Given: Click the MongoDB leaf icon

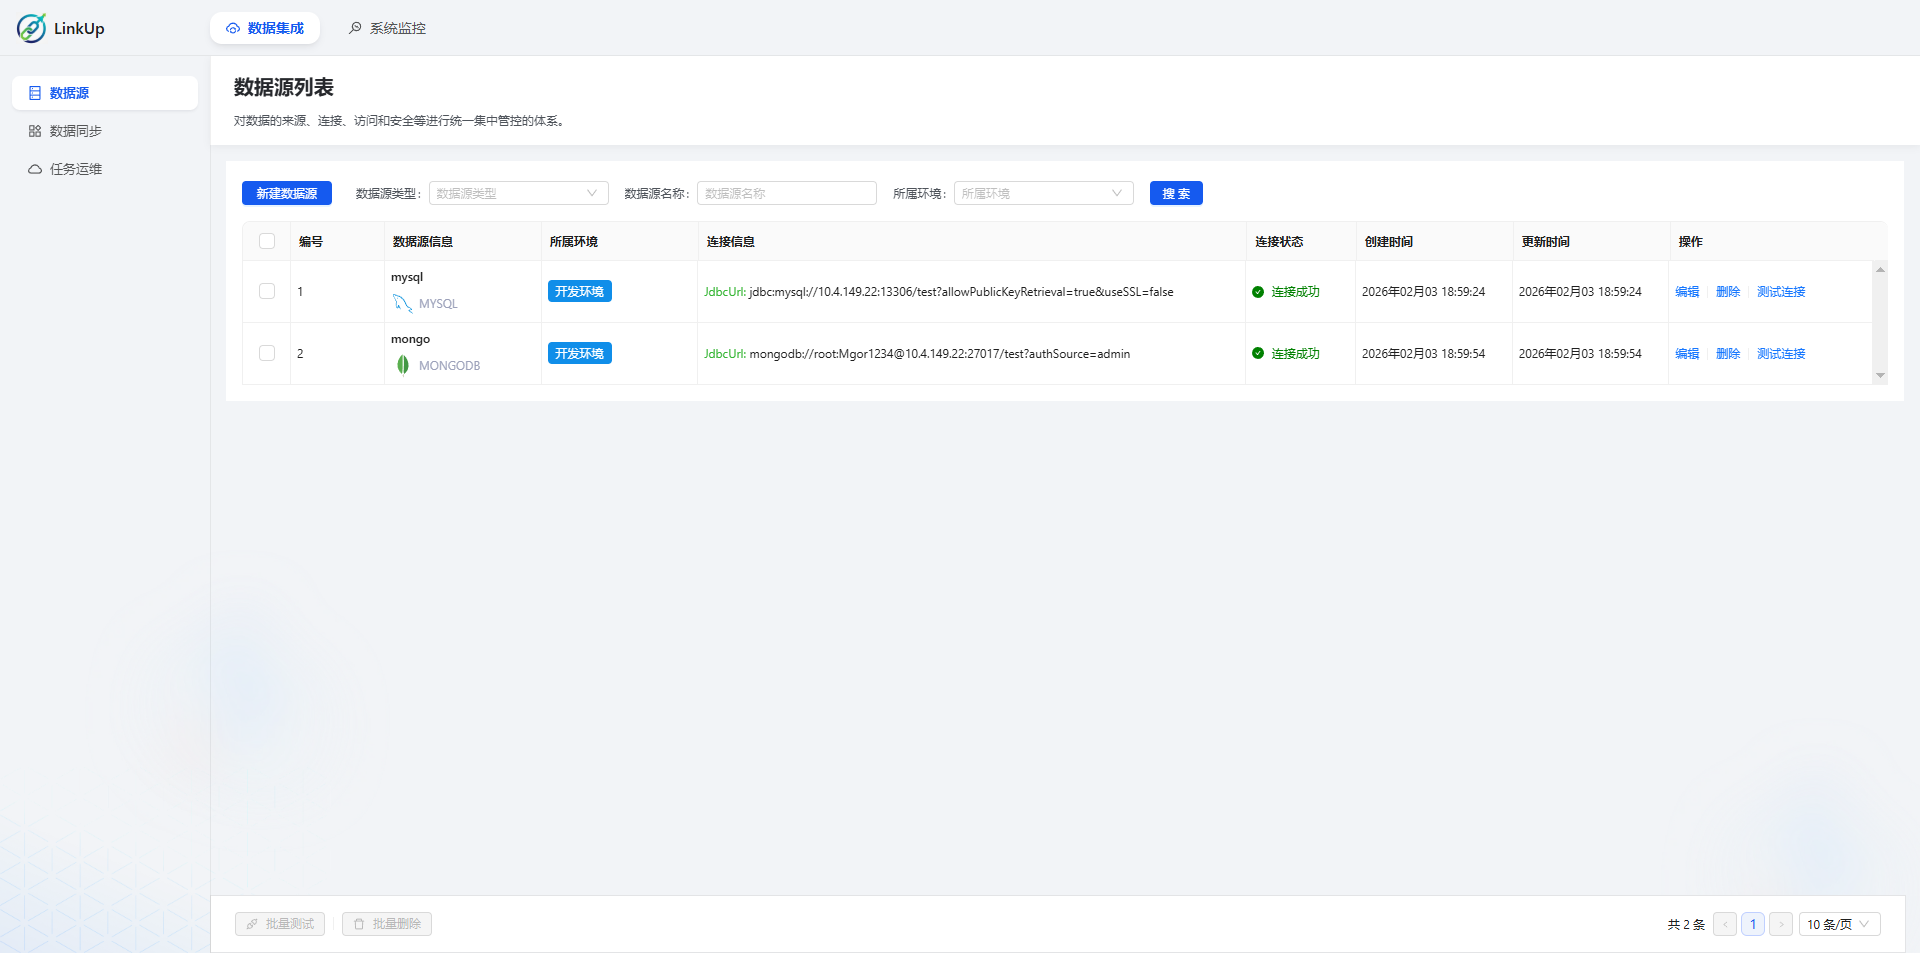Looking at the screenshot, I should pyautogui.click(x=402, y=365).
